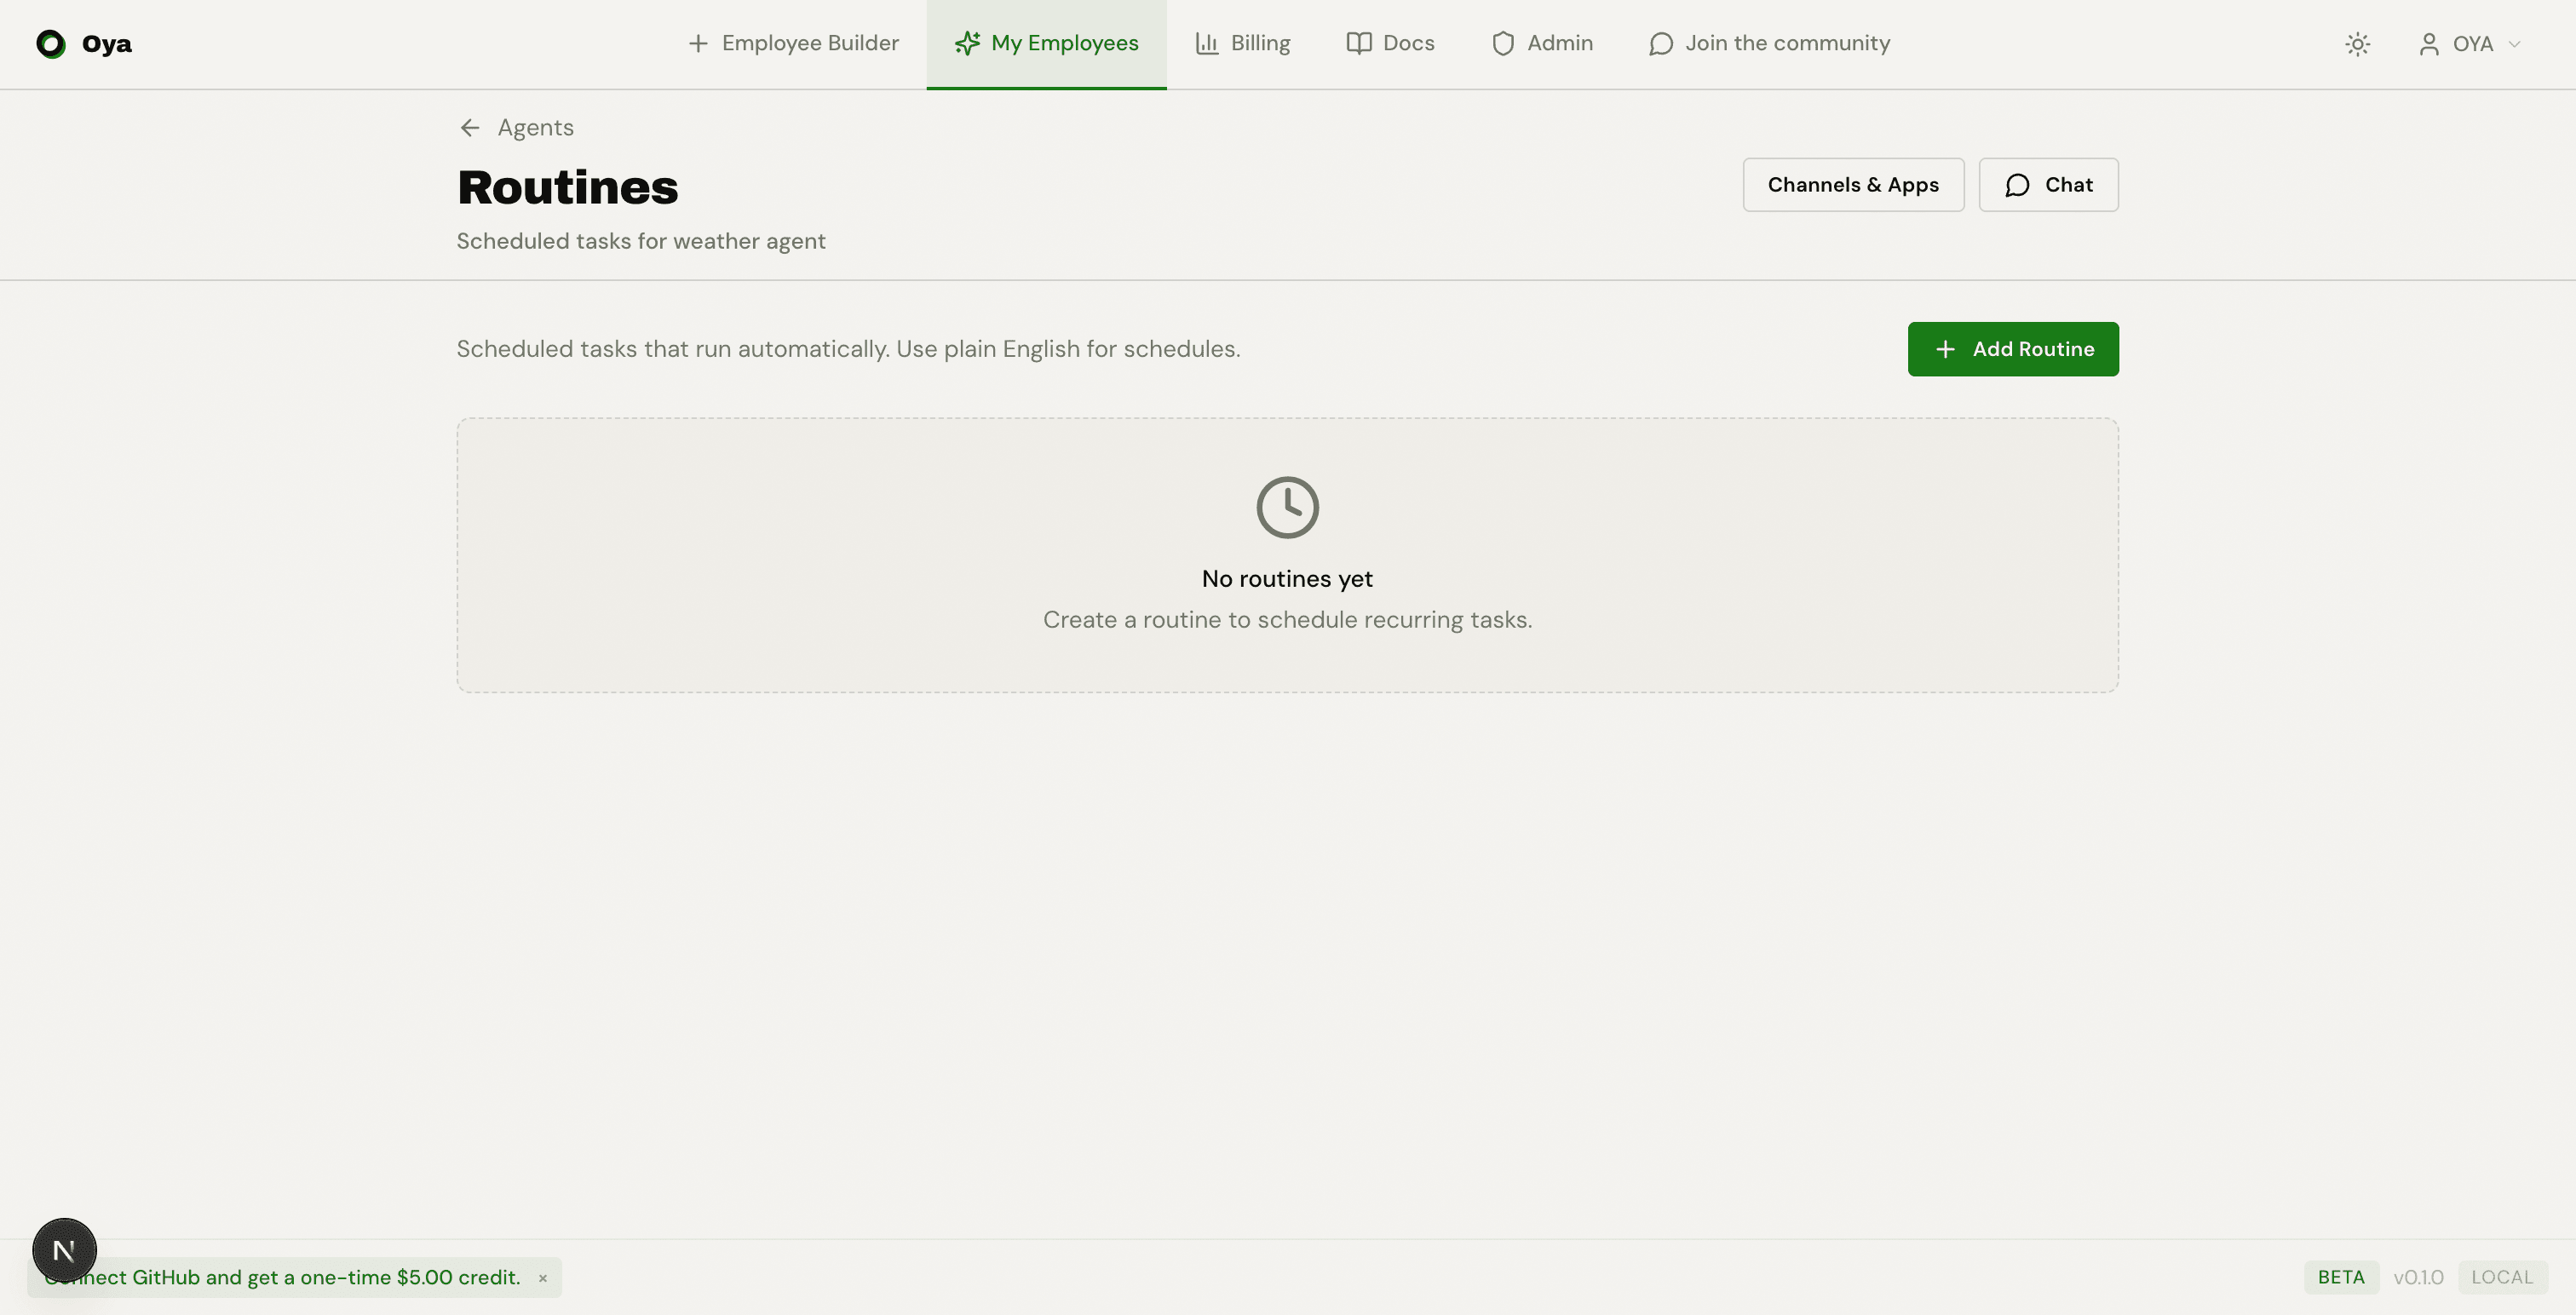
Task: Click the Oya logo icon
Action: coord(49,44)
